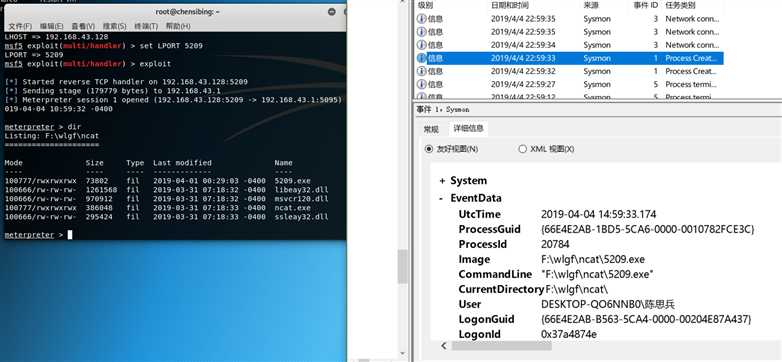The width and height of the screenshot is (782, 362).
Task: Click ncat.exe in the dir listing
Action: click(292, 208)
